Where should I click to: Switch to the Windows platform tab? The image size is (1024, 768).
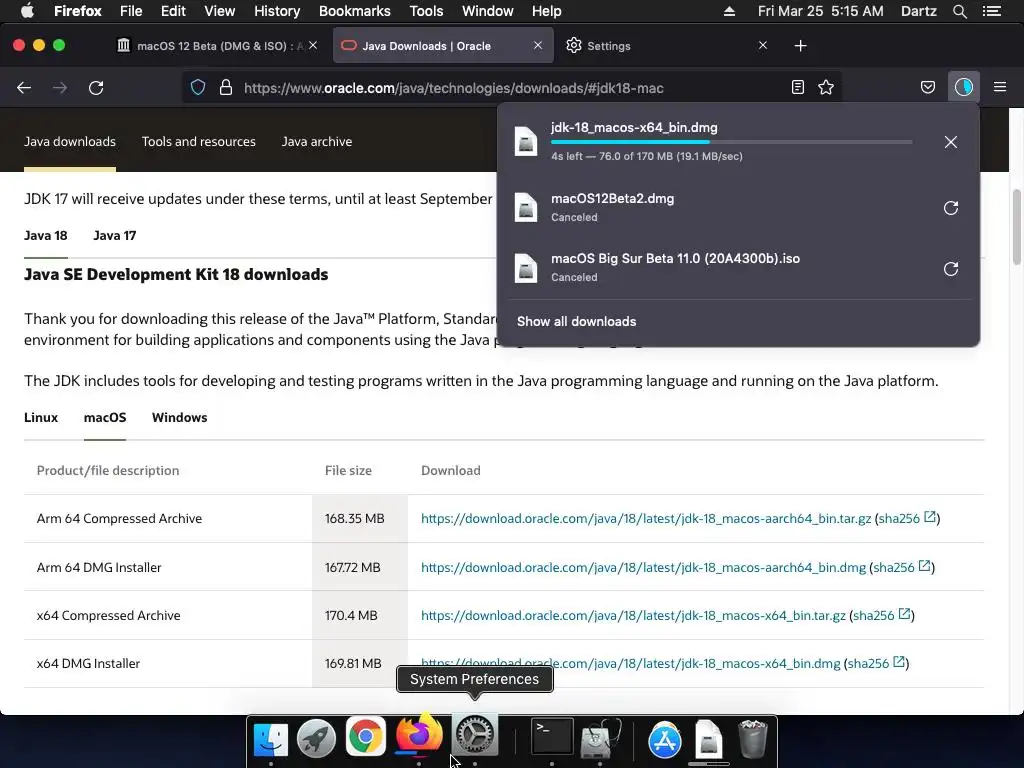(180, 417)
